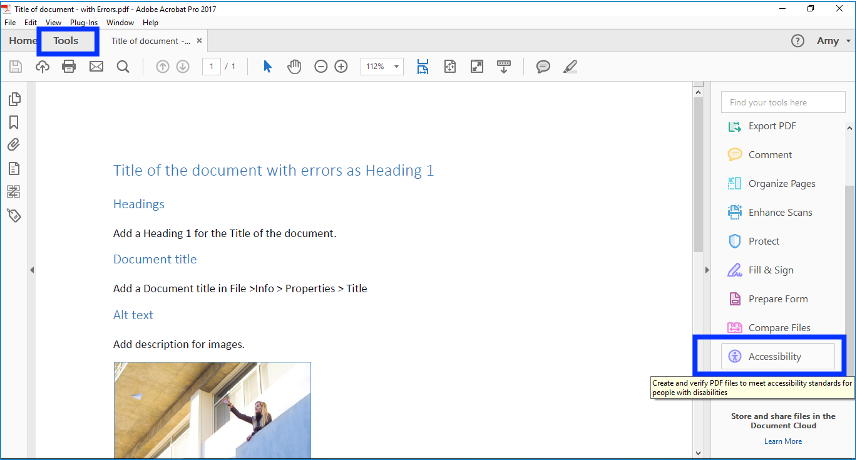
Task: Open Page Thumbnails panel icon
Action: click(15, 99)
